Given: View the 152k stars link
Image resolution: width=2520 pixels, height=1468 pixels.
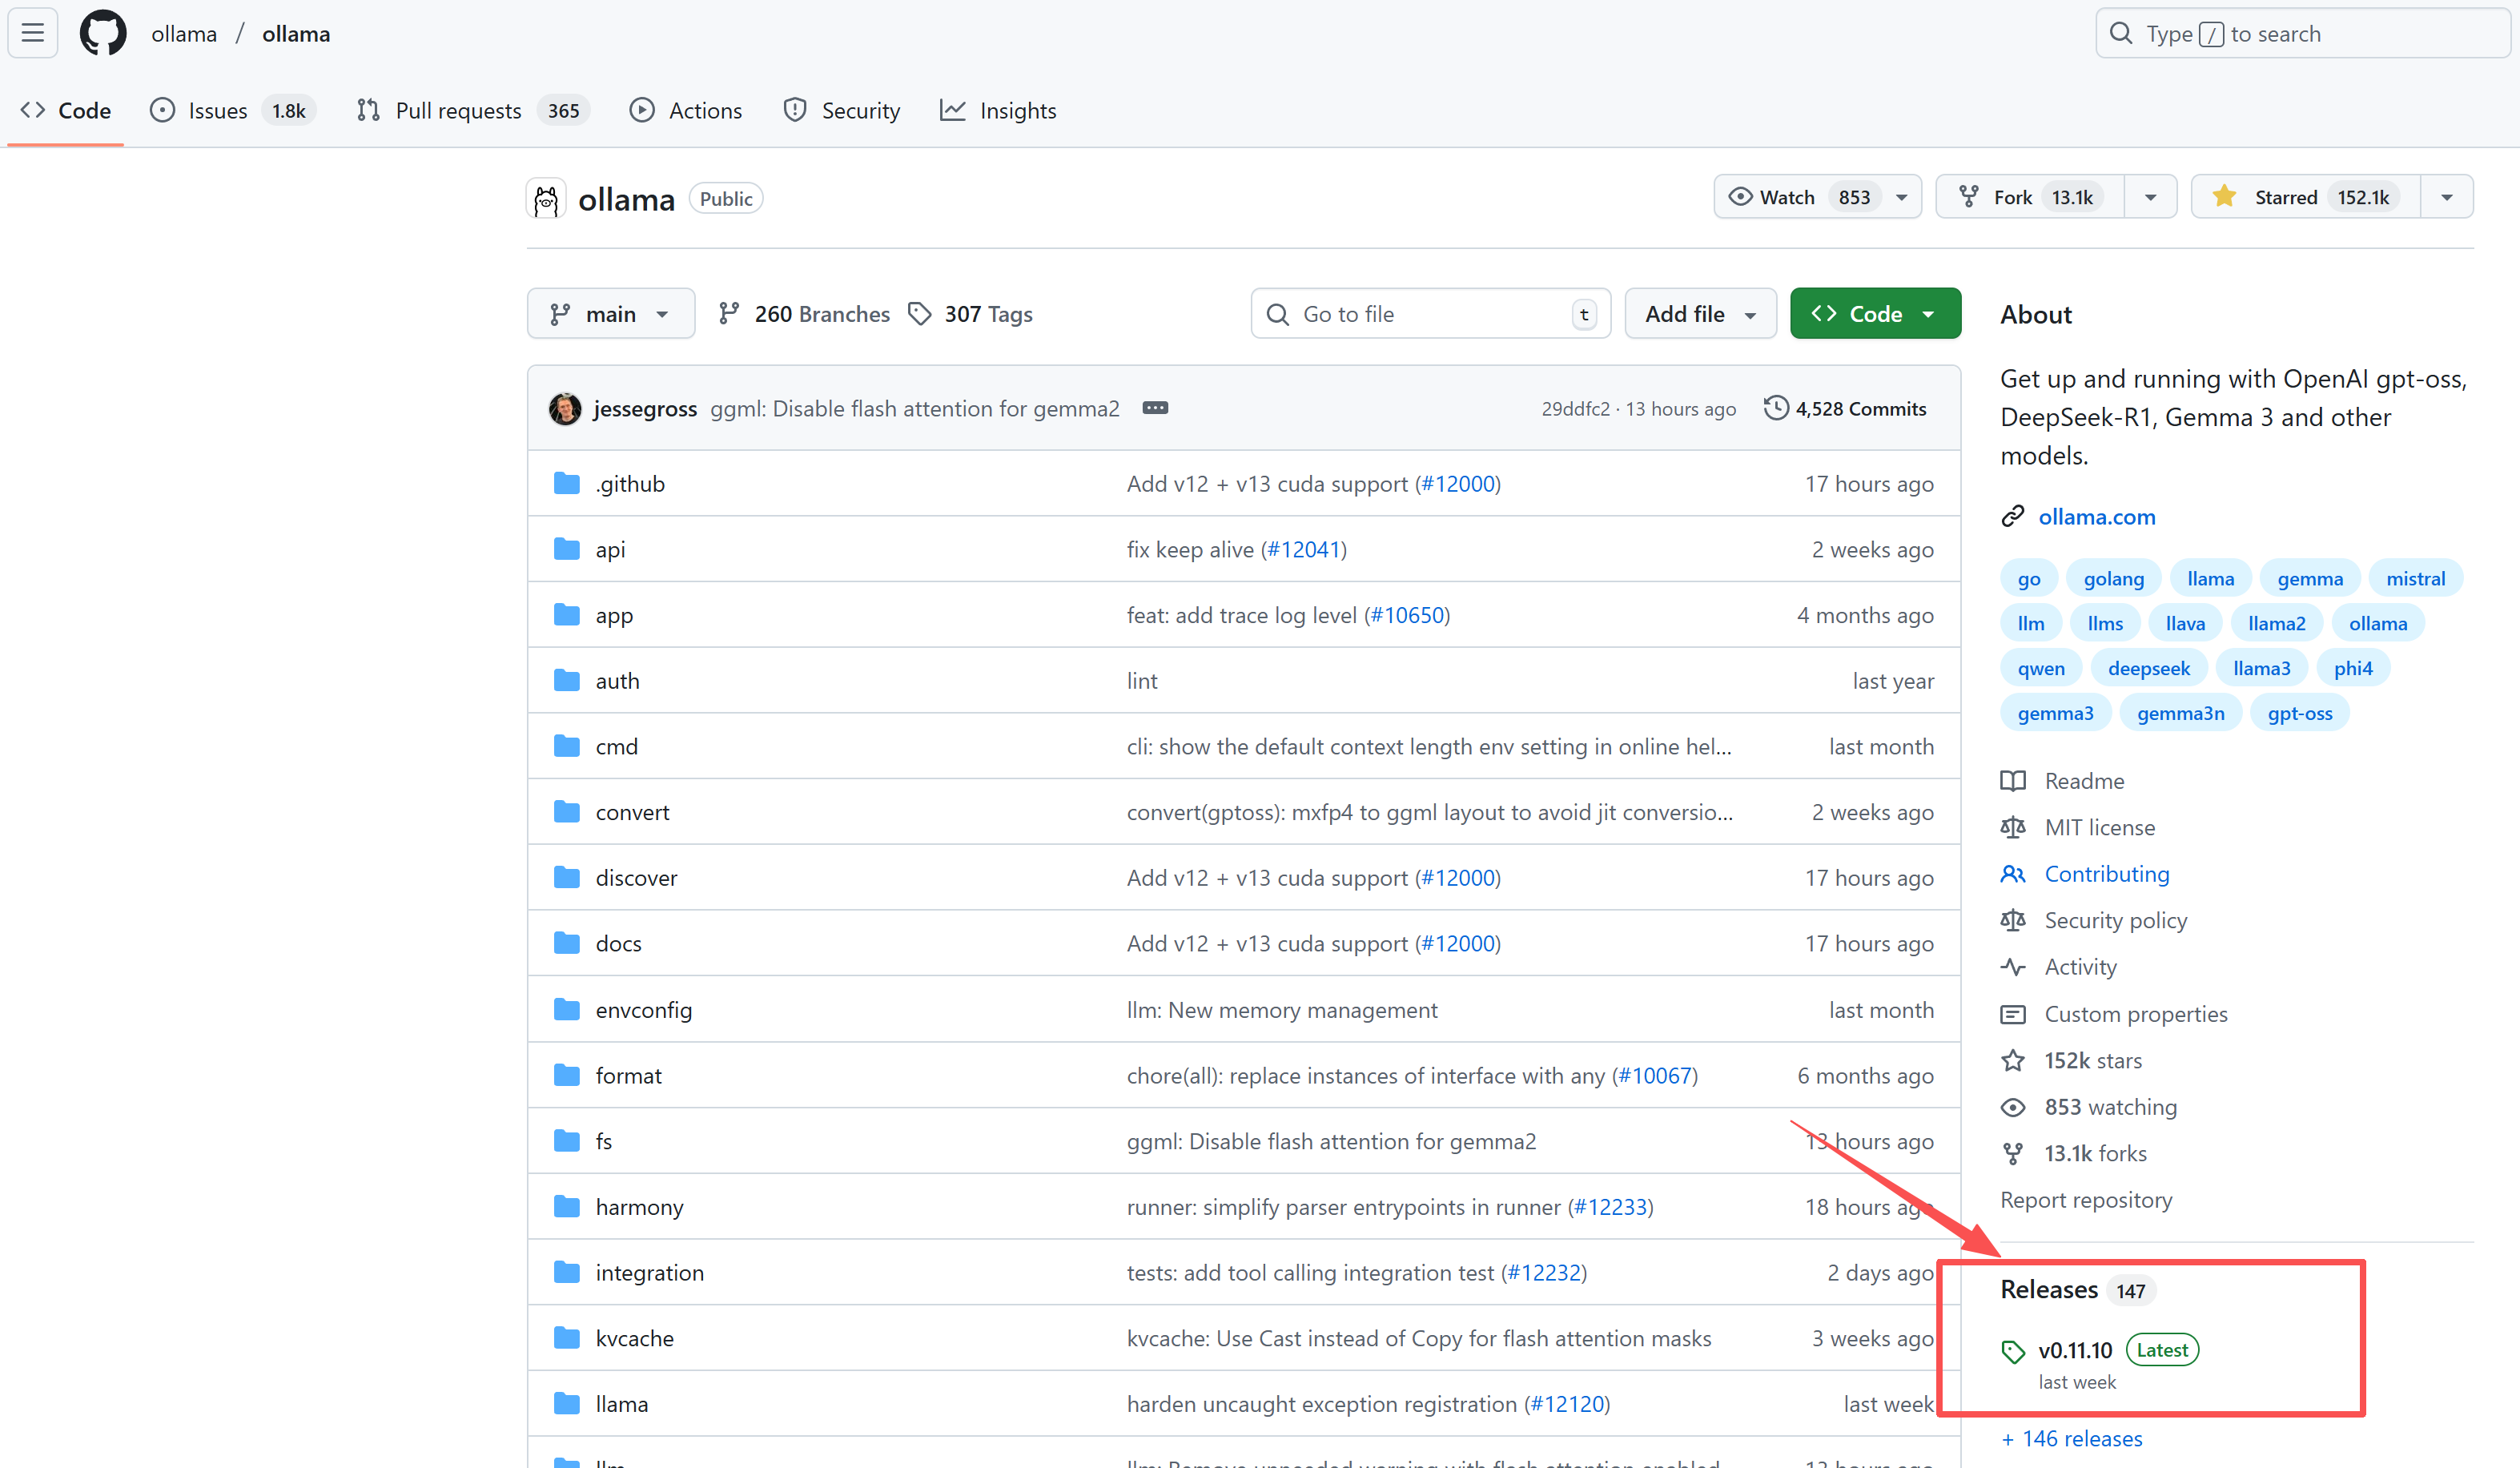Looking at the screenshot, I should pos(2093,1060).
